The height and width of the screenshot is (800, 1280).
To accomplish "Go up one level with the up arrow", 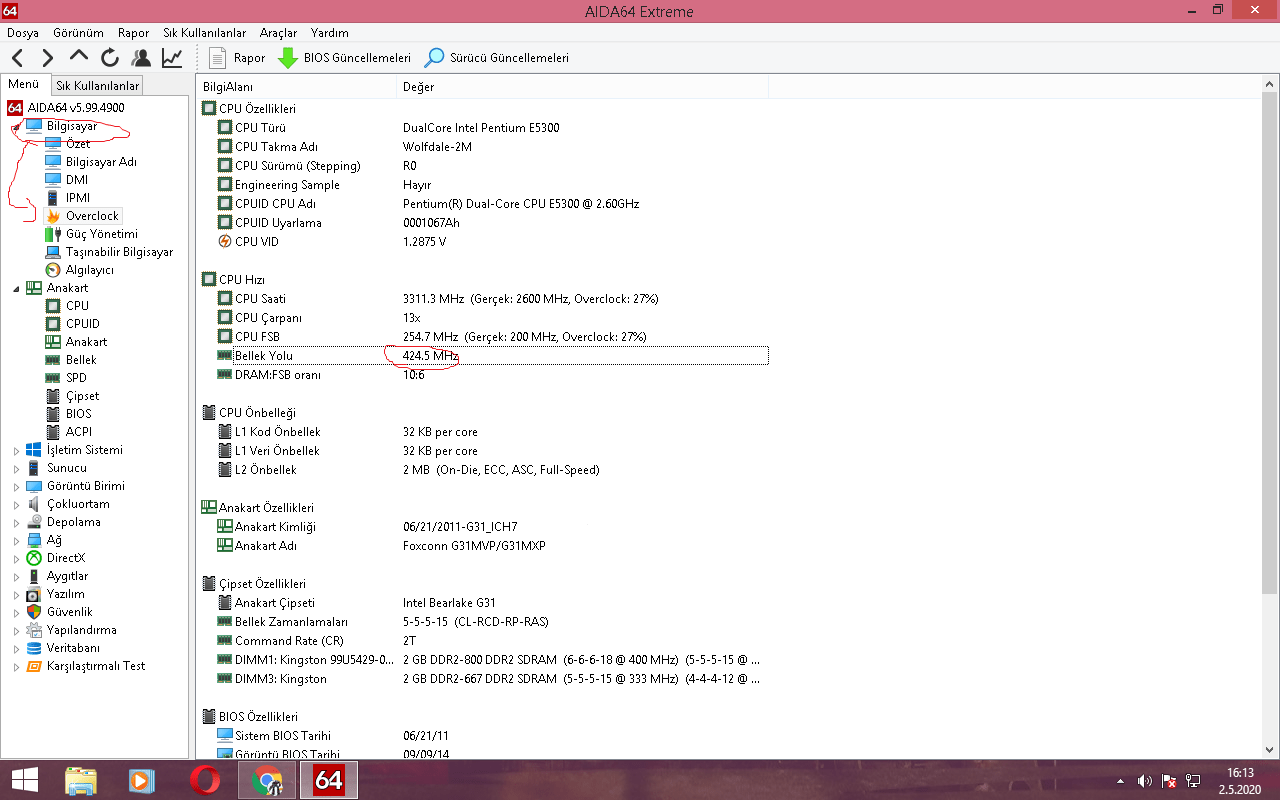I will (79, 57).
